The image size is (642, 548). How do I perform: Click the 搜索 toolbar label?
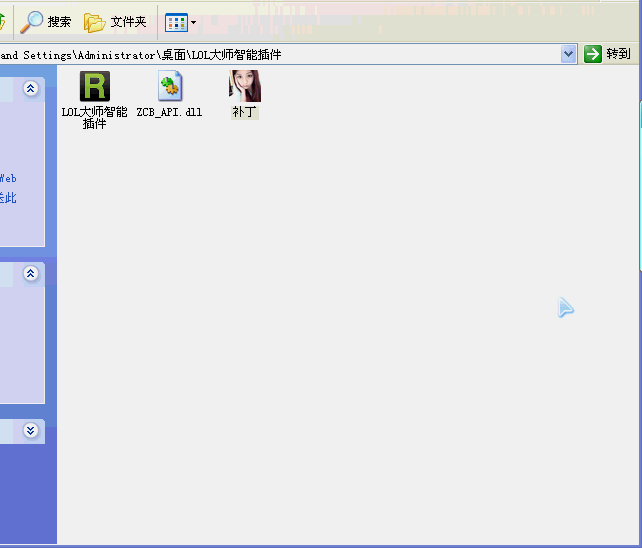(60, 22)
